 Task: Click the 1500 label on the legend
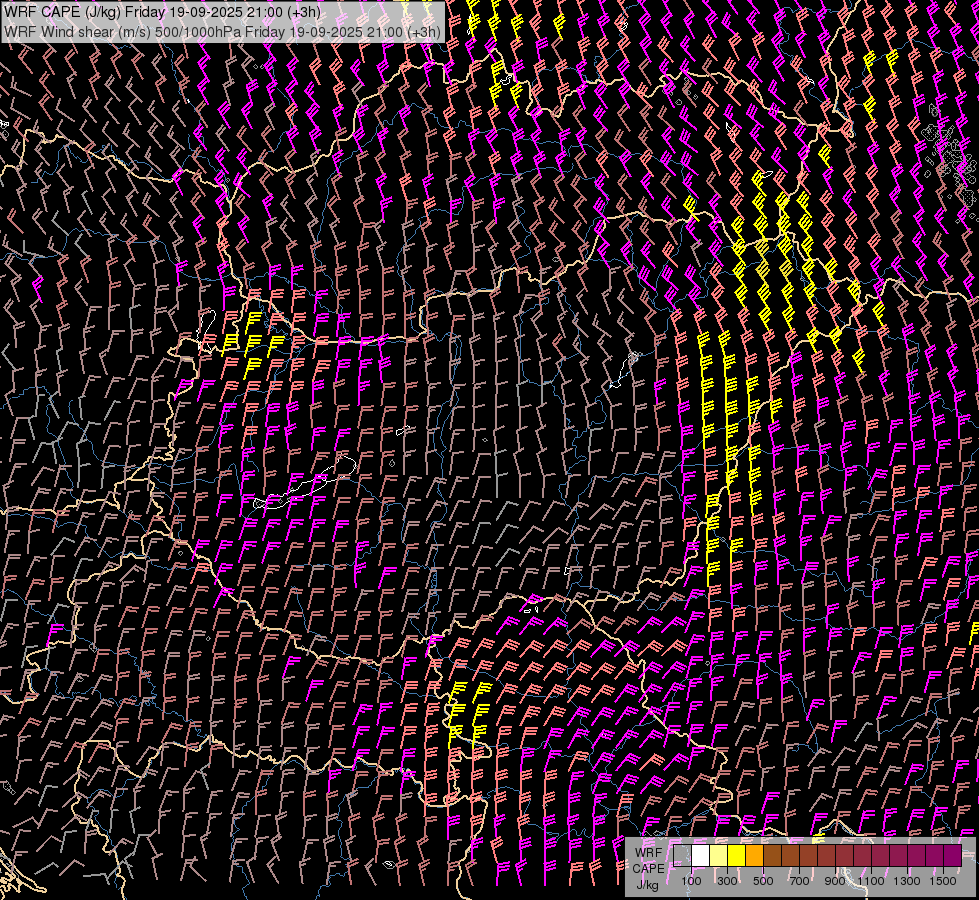(x=942, y=881)
